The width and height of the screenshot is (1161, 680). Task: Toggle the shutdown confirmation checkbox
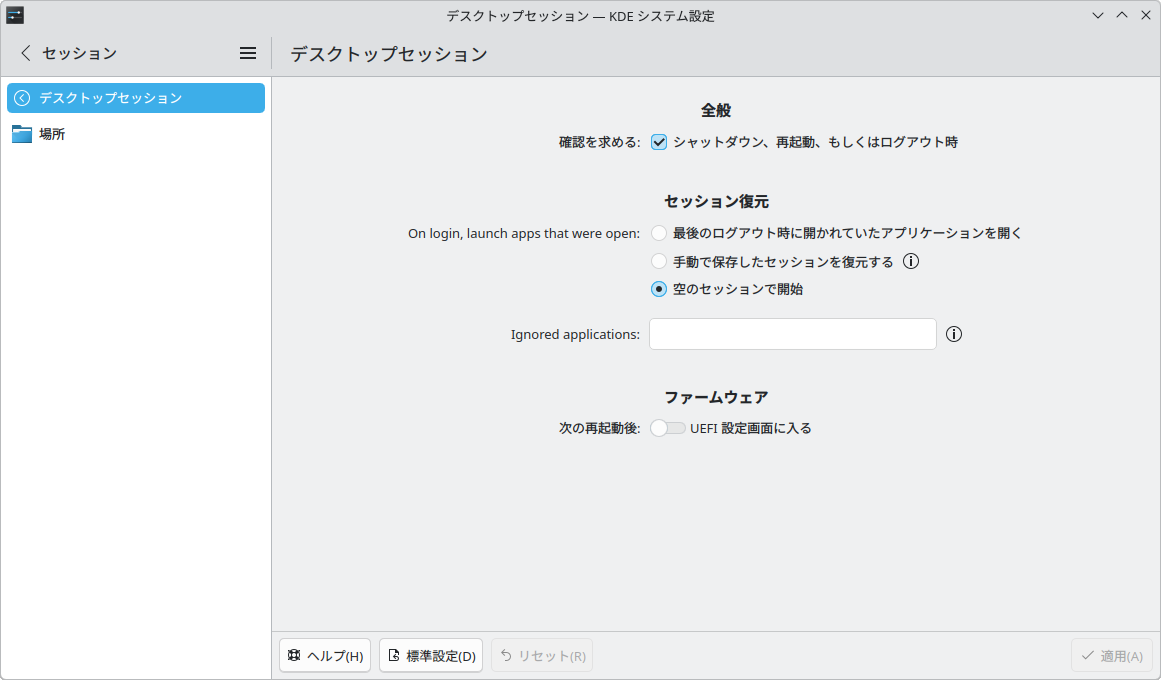[x=659, y=142]
